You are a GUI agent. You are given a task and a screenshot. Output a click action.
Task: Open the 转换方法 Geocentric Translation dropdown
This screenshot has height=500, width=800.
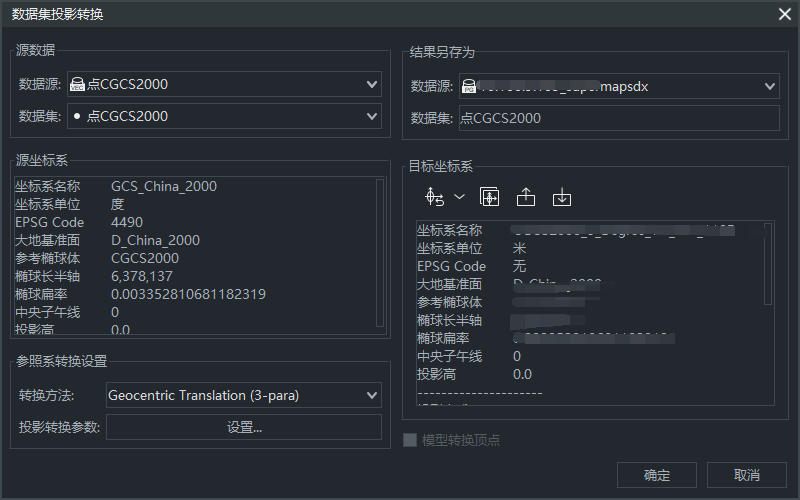click(371, 396)
